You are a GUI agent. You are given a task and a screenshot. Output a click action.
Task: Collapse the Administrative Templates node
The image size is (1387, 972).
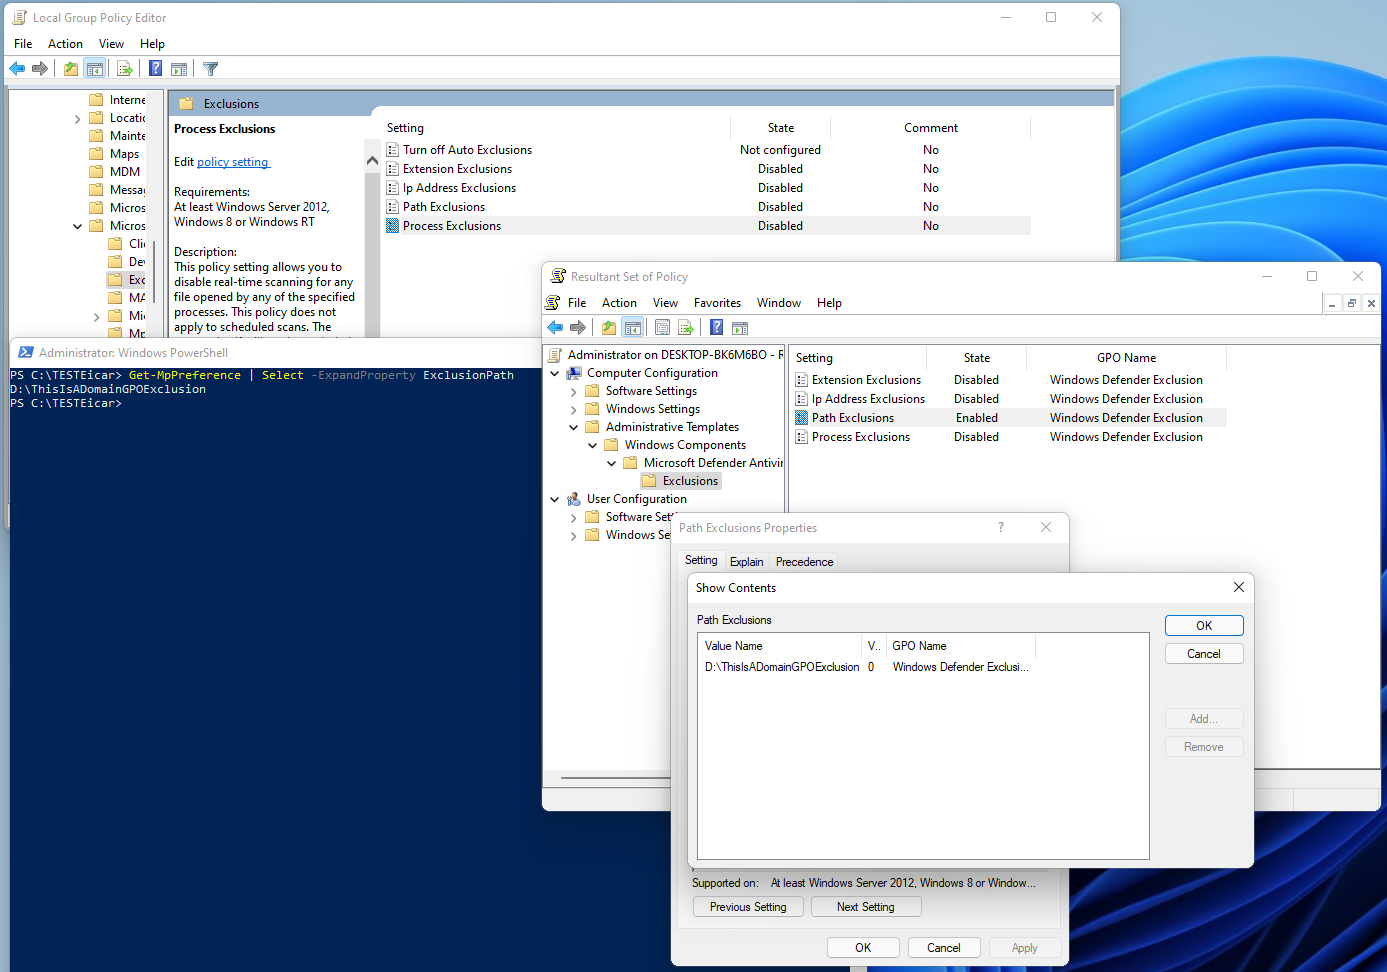tap(573, 426)
